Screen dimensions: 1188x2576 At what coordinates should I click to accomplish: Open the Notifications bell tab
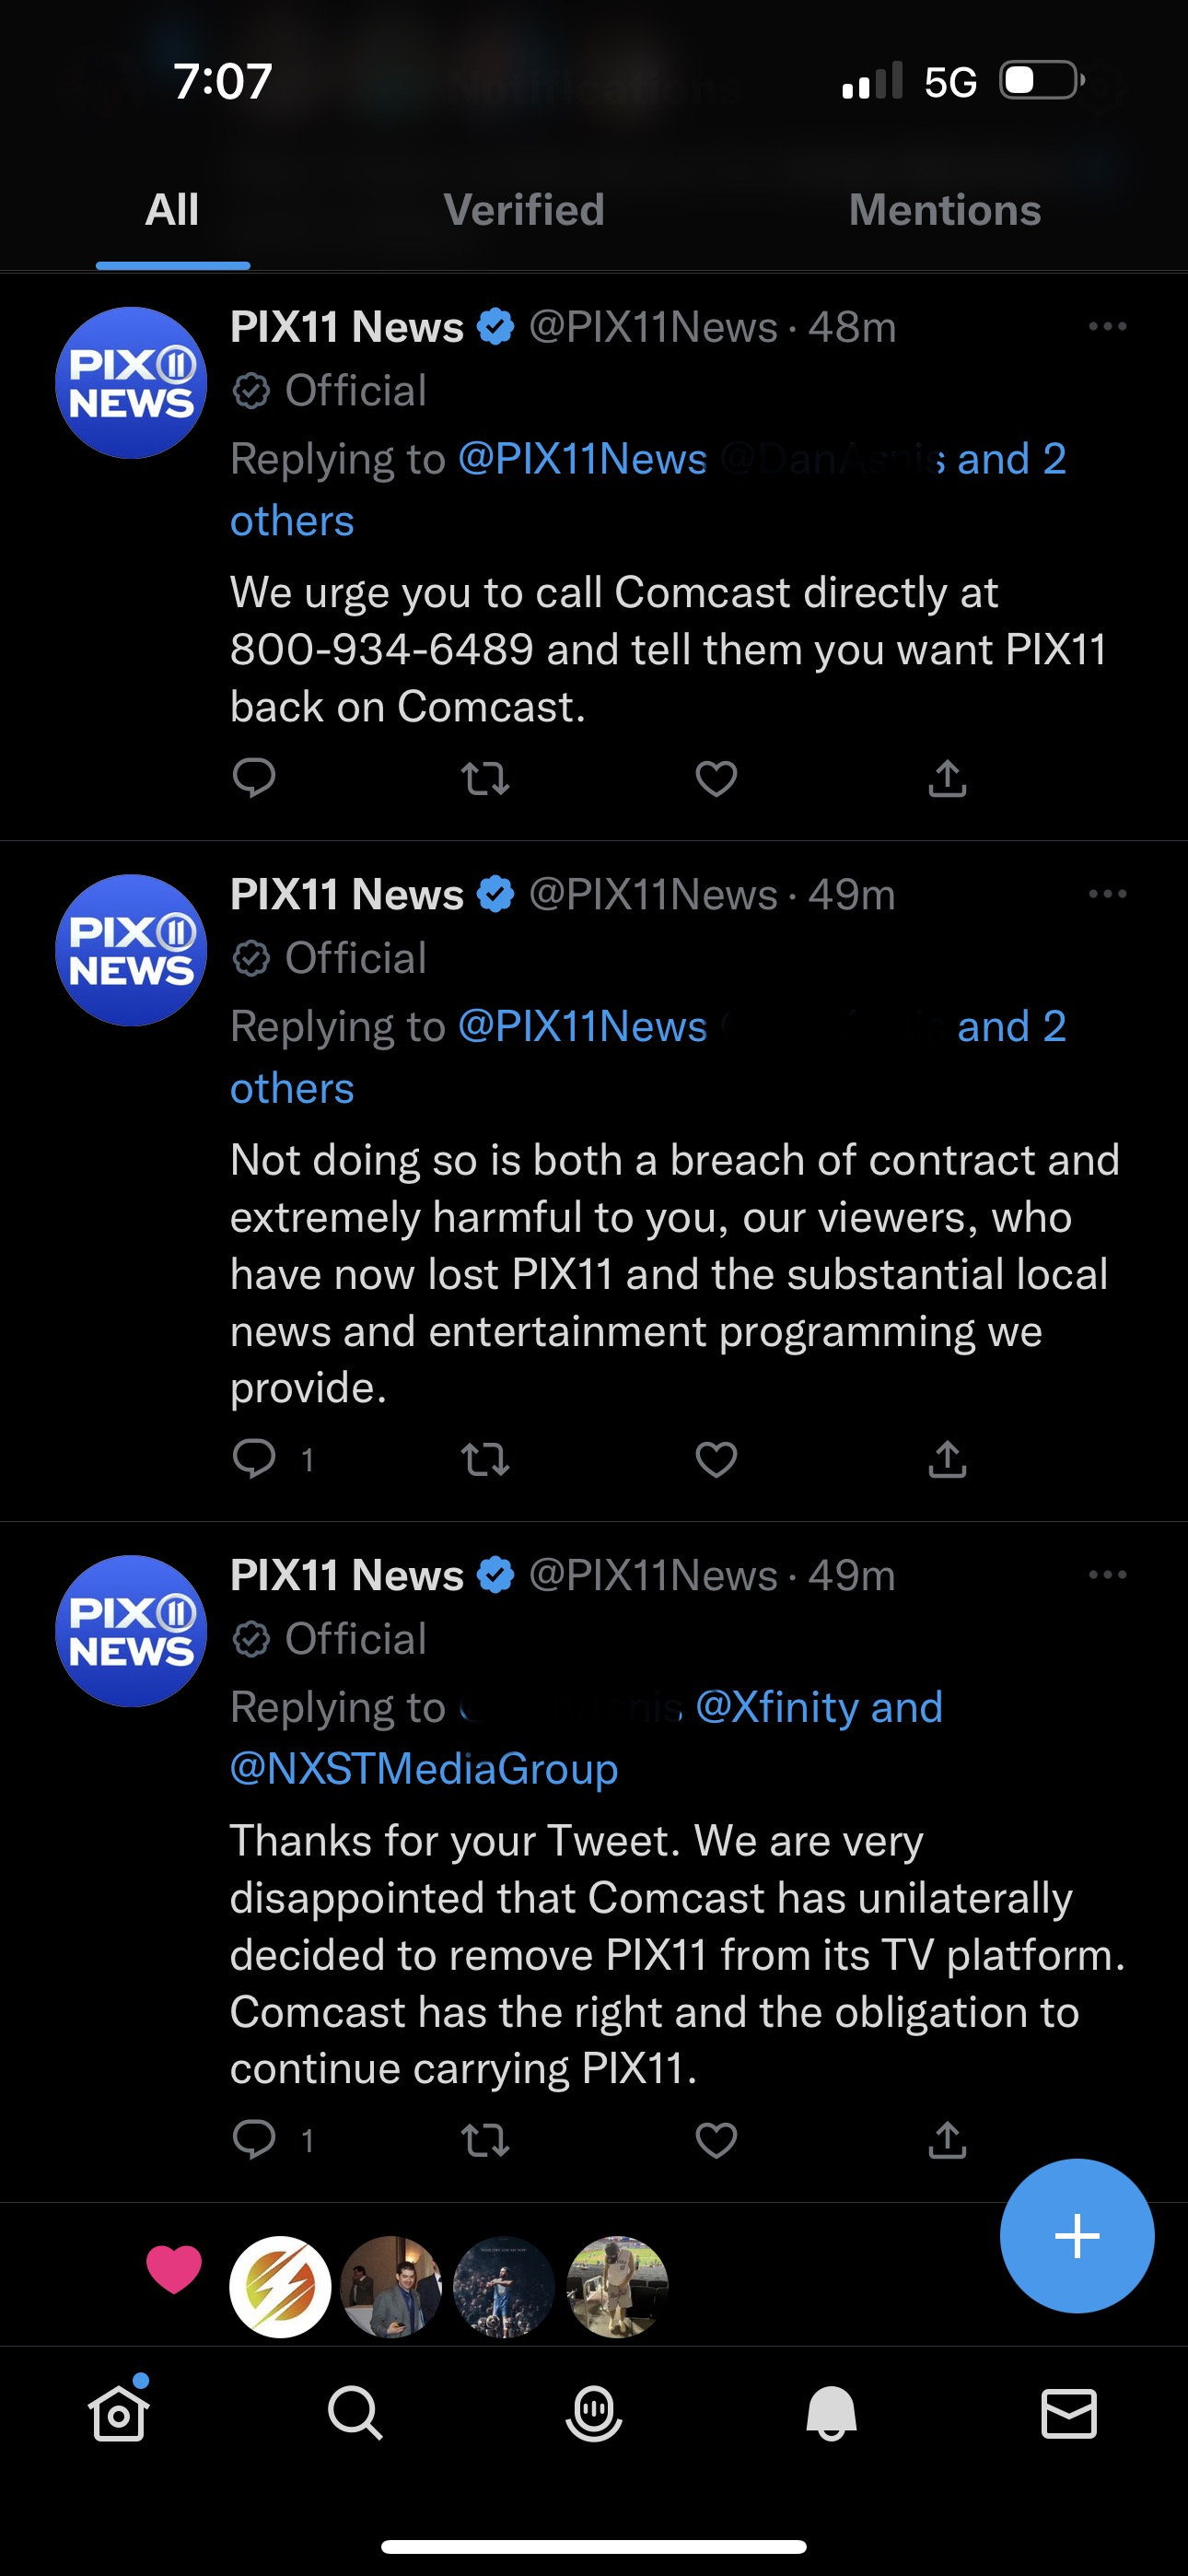point(831,2414)
